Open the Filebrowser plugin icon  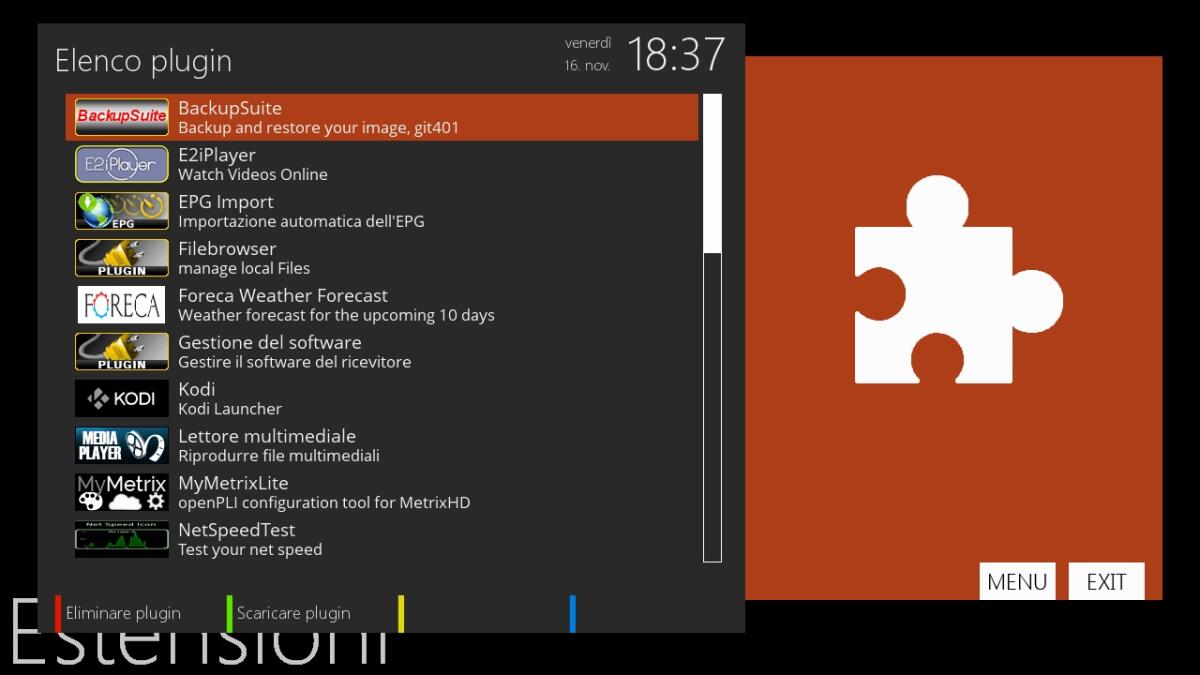(120, 258)
